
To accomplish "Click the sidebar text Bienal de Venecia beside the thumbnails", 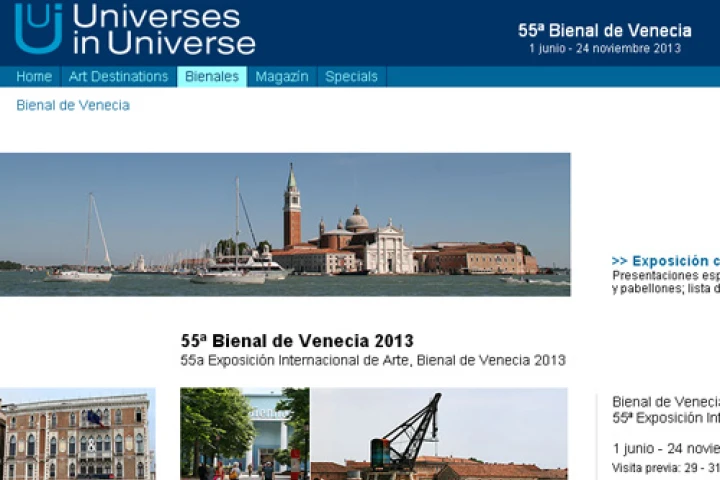I will click(x=665, y=402).
